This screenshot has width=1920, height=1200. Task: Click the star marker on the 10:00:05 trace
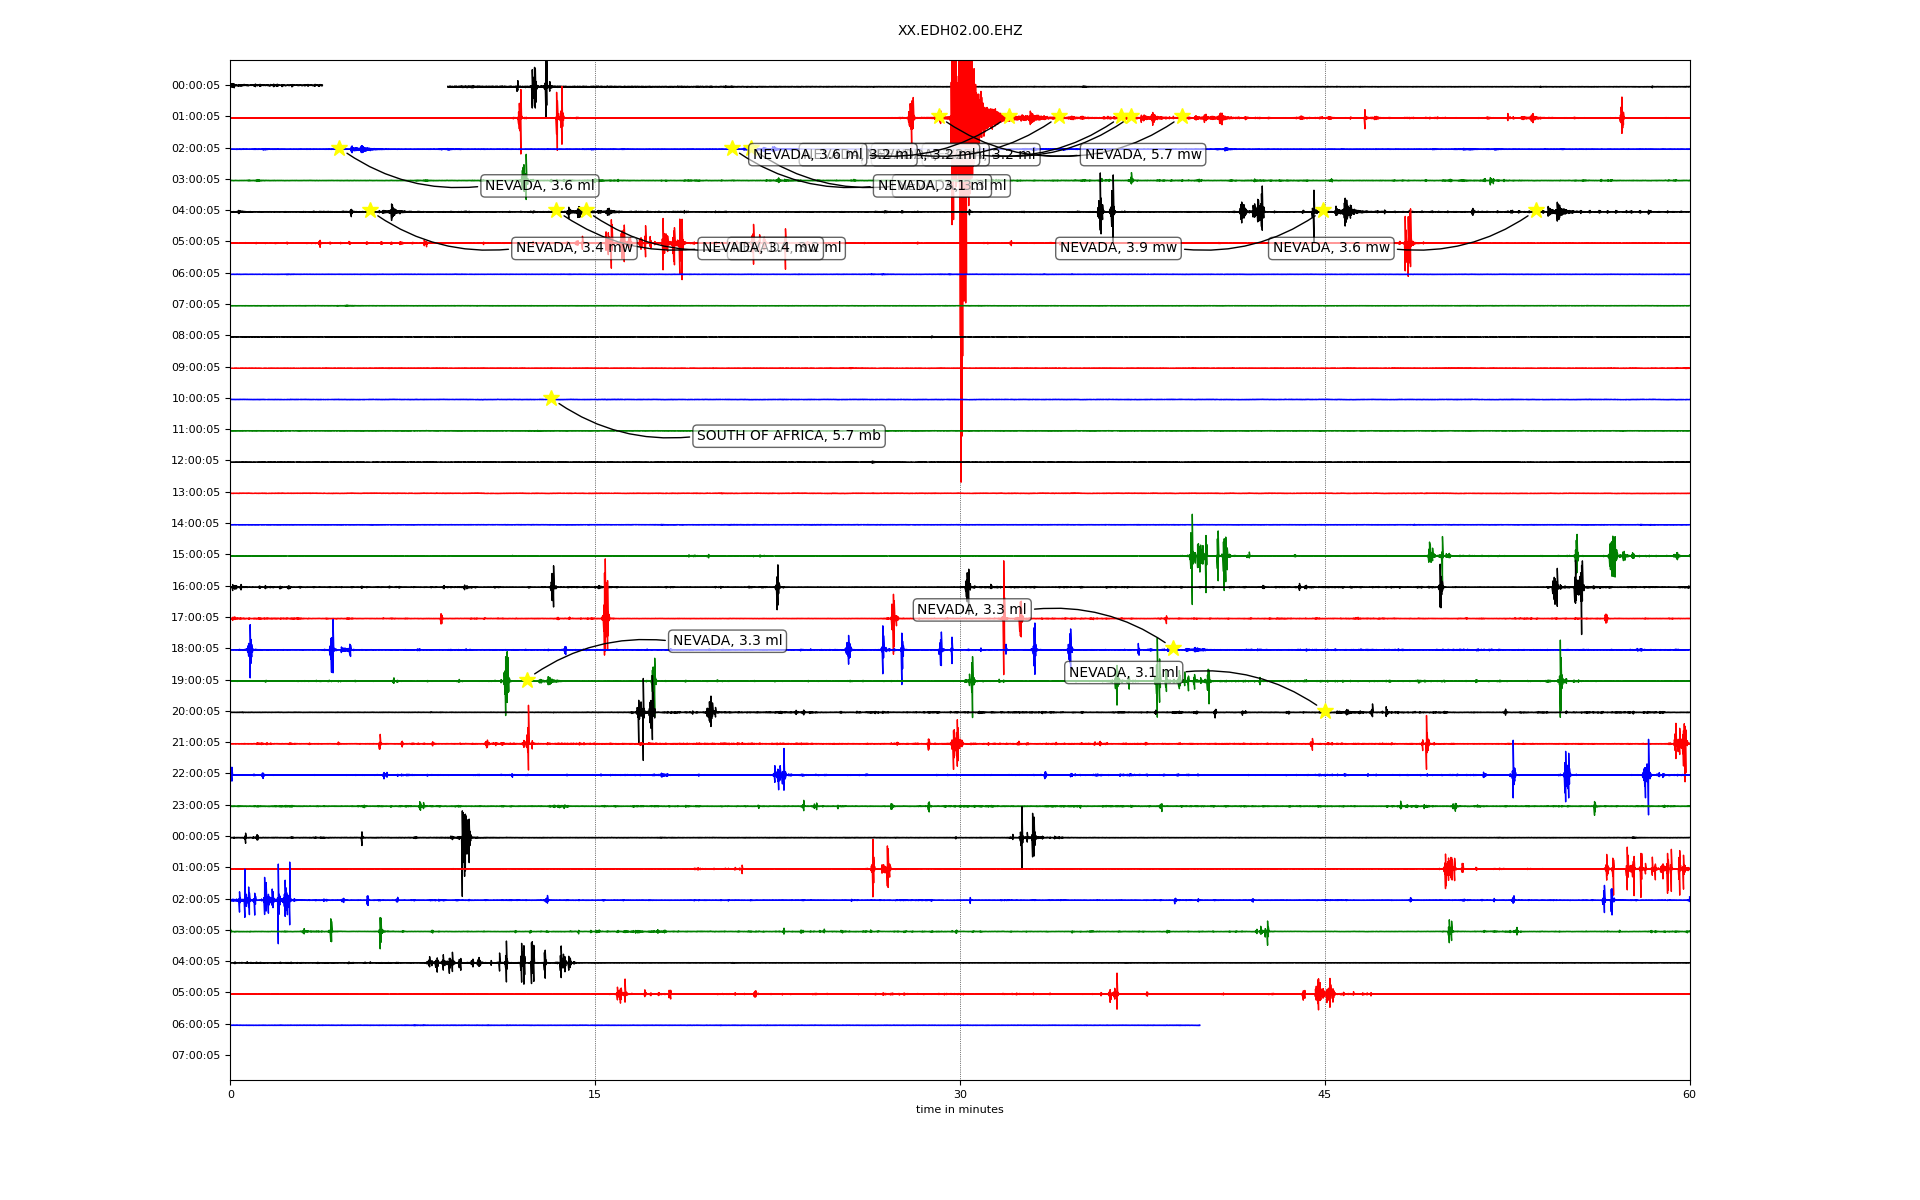(551, 398)
